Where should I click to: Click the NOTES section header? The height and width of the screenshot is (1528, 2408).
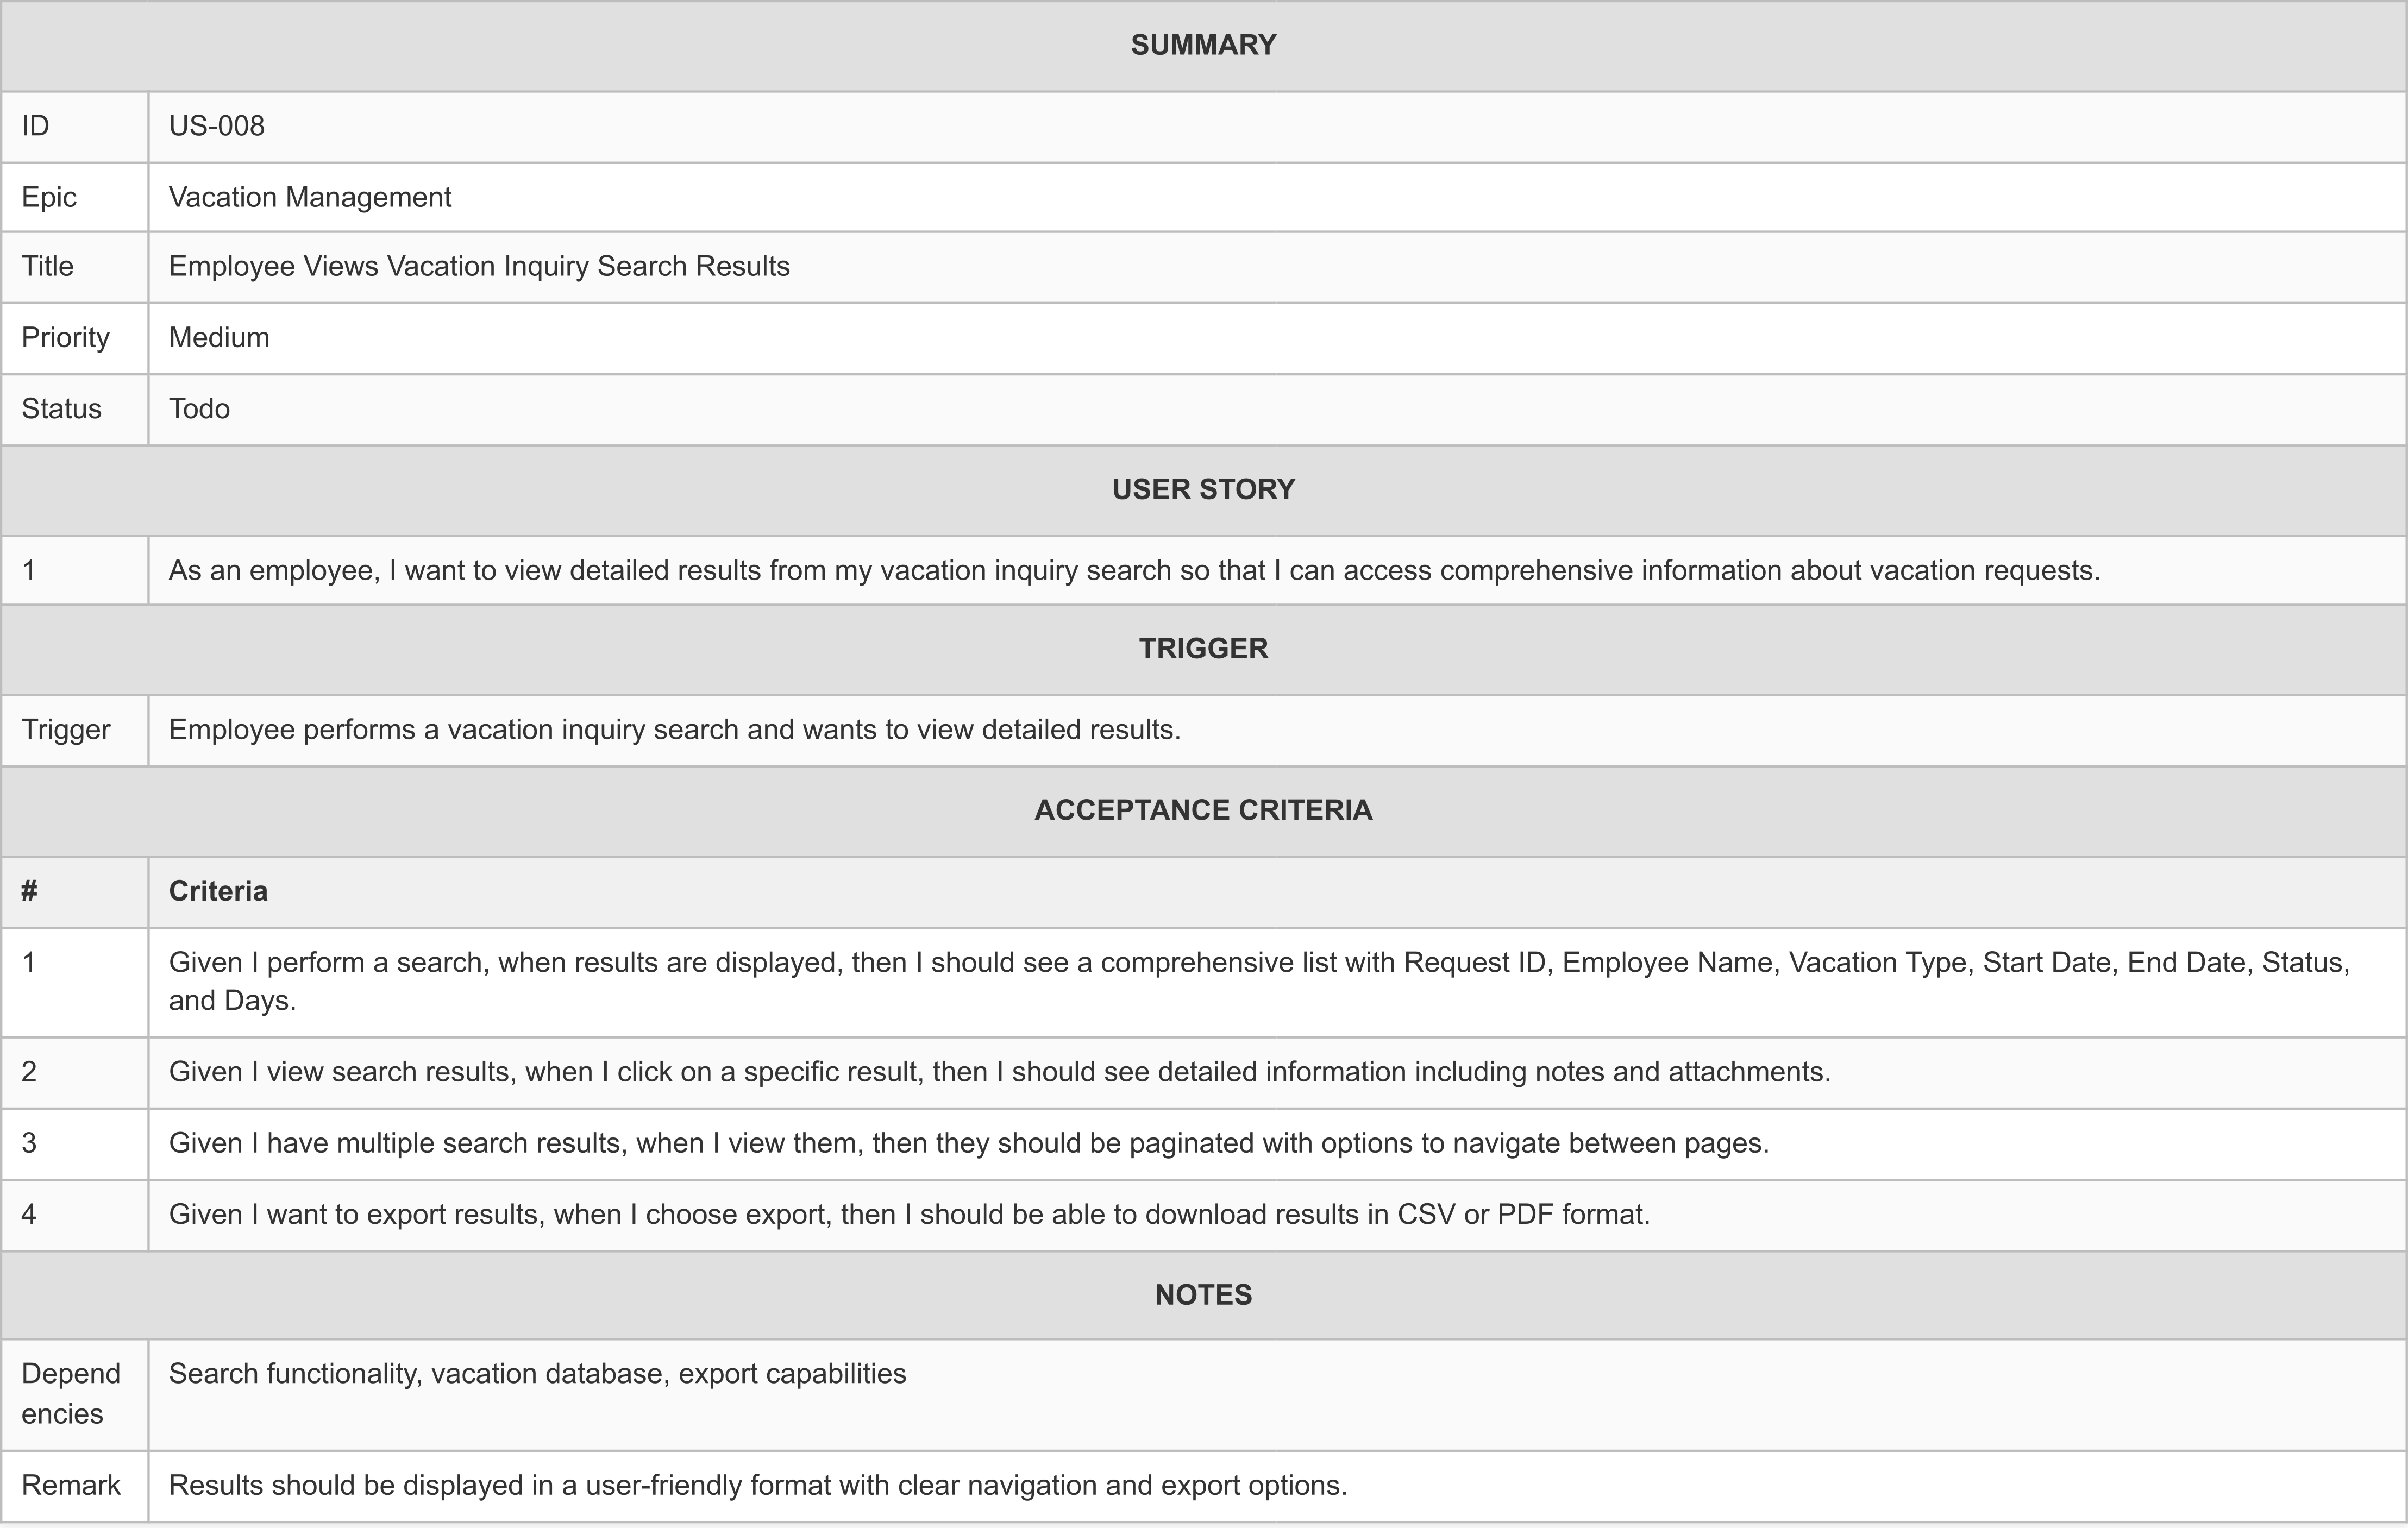click(1203, 1296)
